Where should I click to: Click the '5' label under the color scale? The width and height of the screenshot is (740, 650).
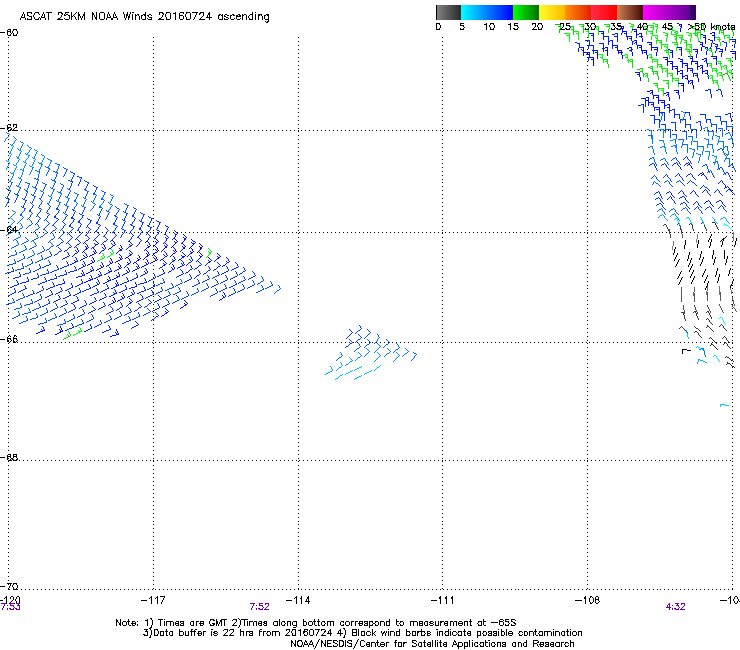[x=462, y=27]
